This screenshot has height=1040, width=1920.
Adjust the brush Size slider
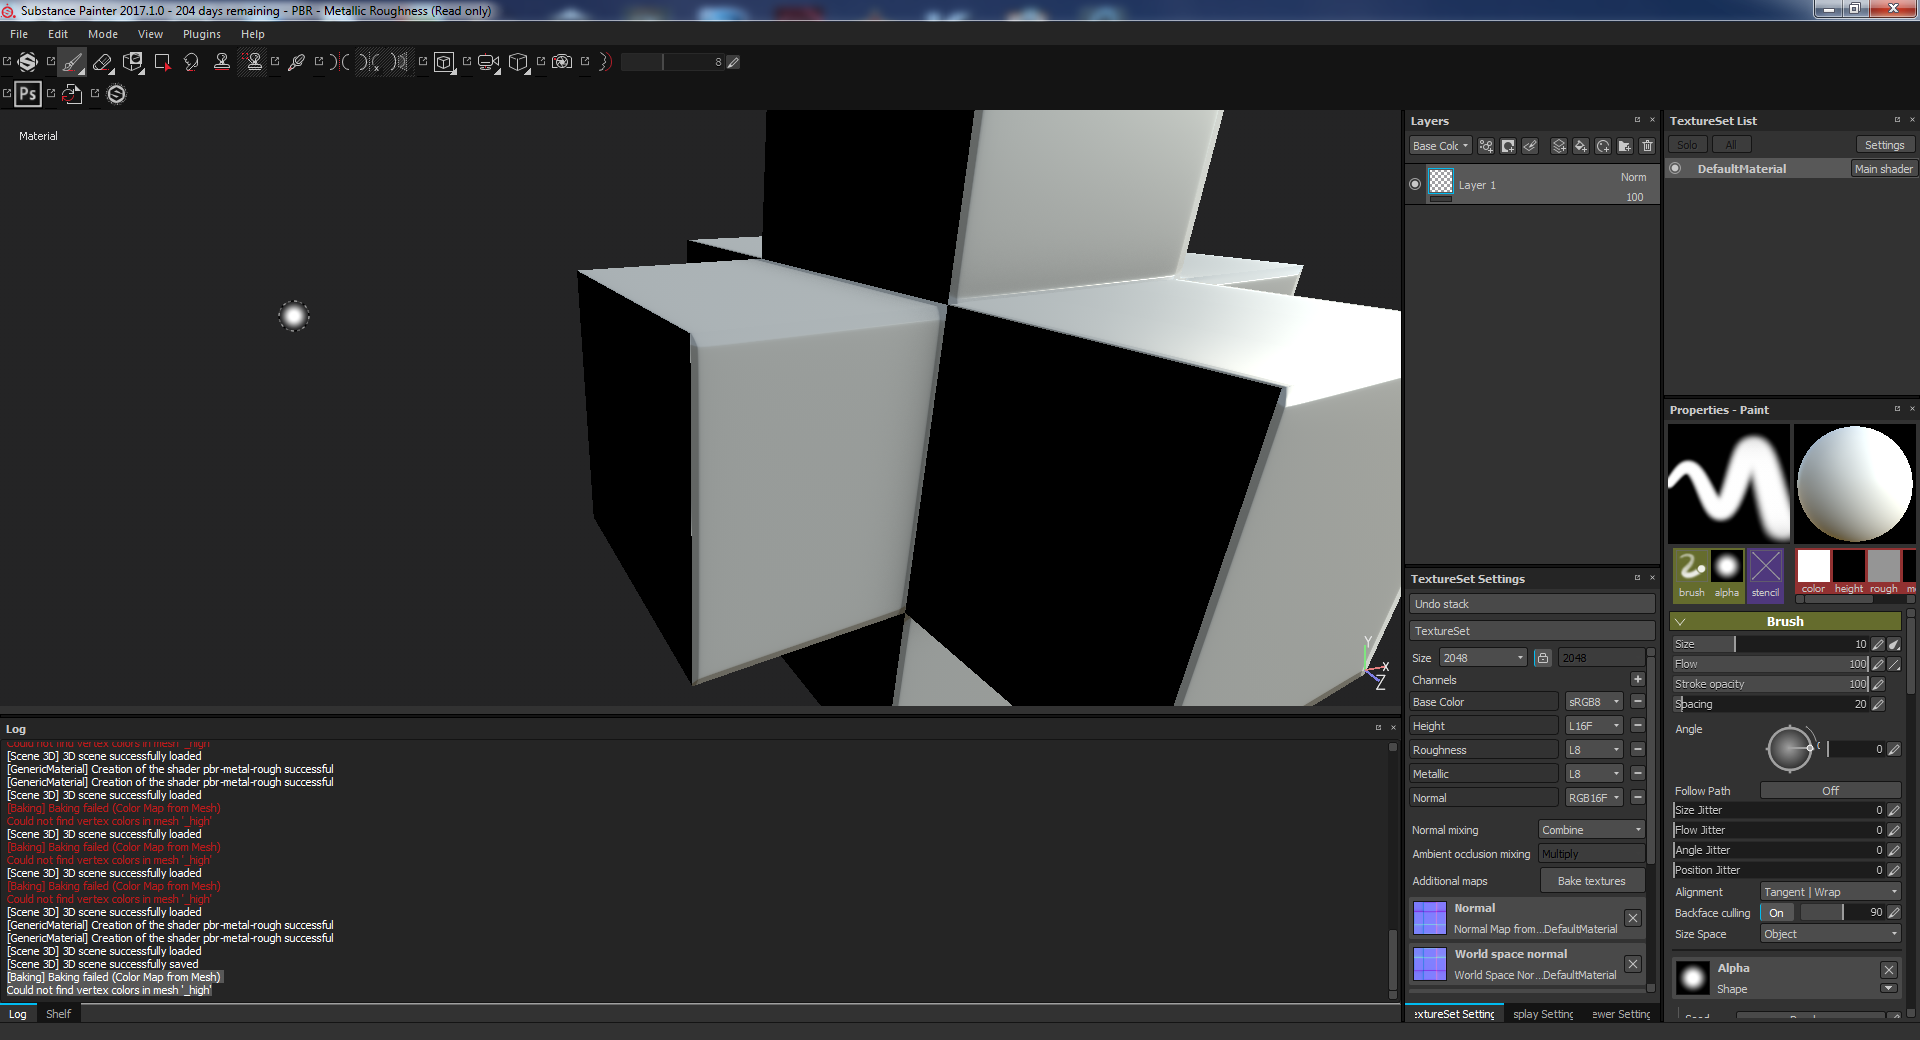coord(1770,644)
